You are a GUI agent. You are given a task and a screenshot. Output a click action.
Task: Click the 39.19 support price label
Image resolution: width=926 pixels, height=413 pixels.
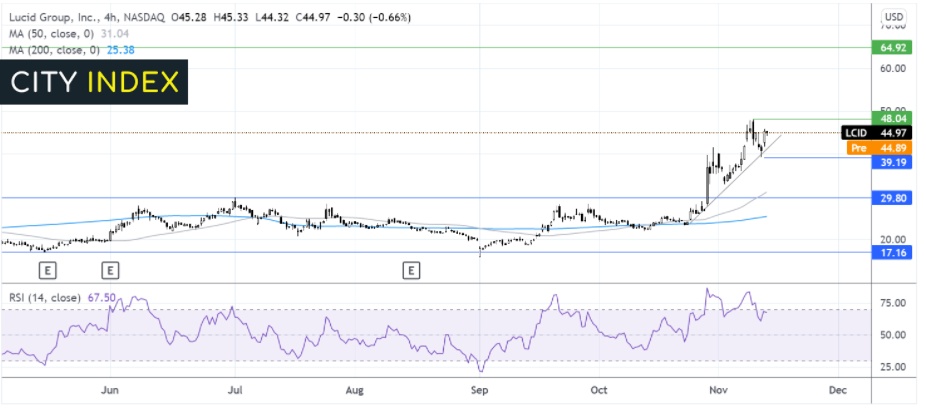coord(892,162)
